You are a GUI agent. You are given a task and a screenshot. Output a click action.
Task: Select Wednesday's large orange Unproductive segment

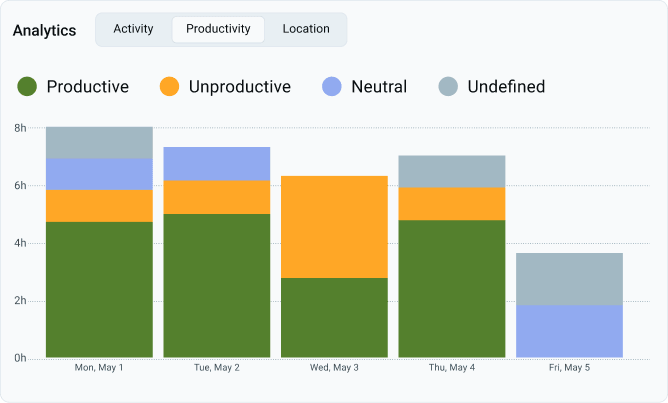(x=334, y=227)
